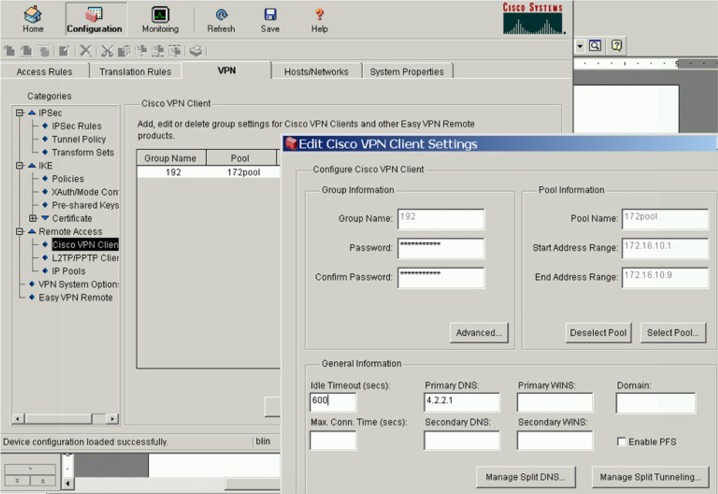
Task: Click the Secondary DNS field
Action: (x=462, y=440)
